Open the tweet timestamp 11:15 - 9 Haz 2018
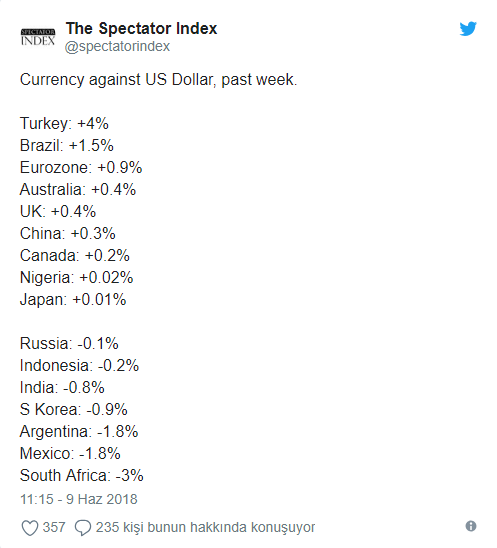The width and height of the screenshot is (497, 548). tap(79, 499)
